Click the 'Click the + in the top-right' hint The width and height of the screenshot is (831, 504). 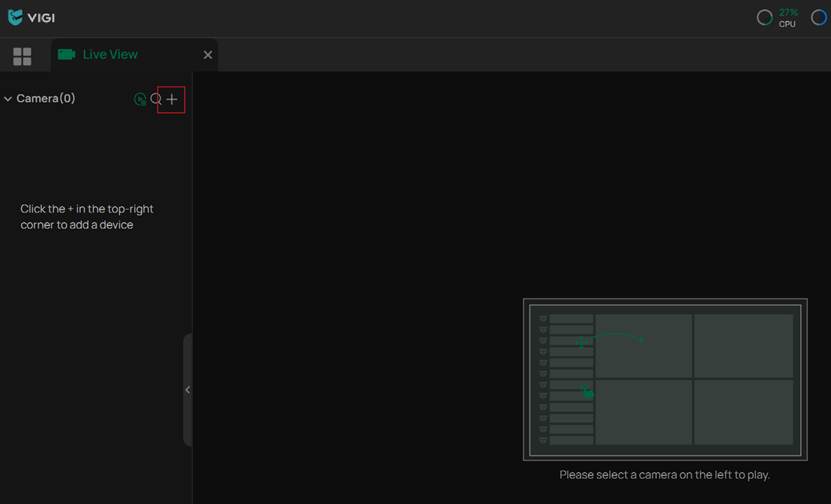click(87, 217)
